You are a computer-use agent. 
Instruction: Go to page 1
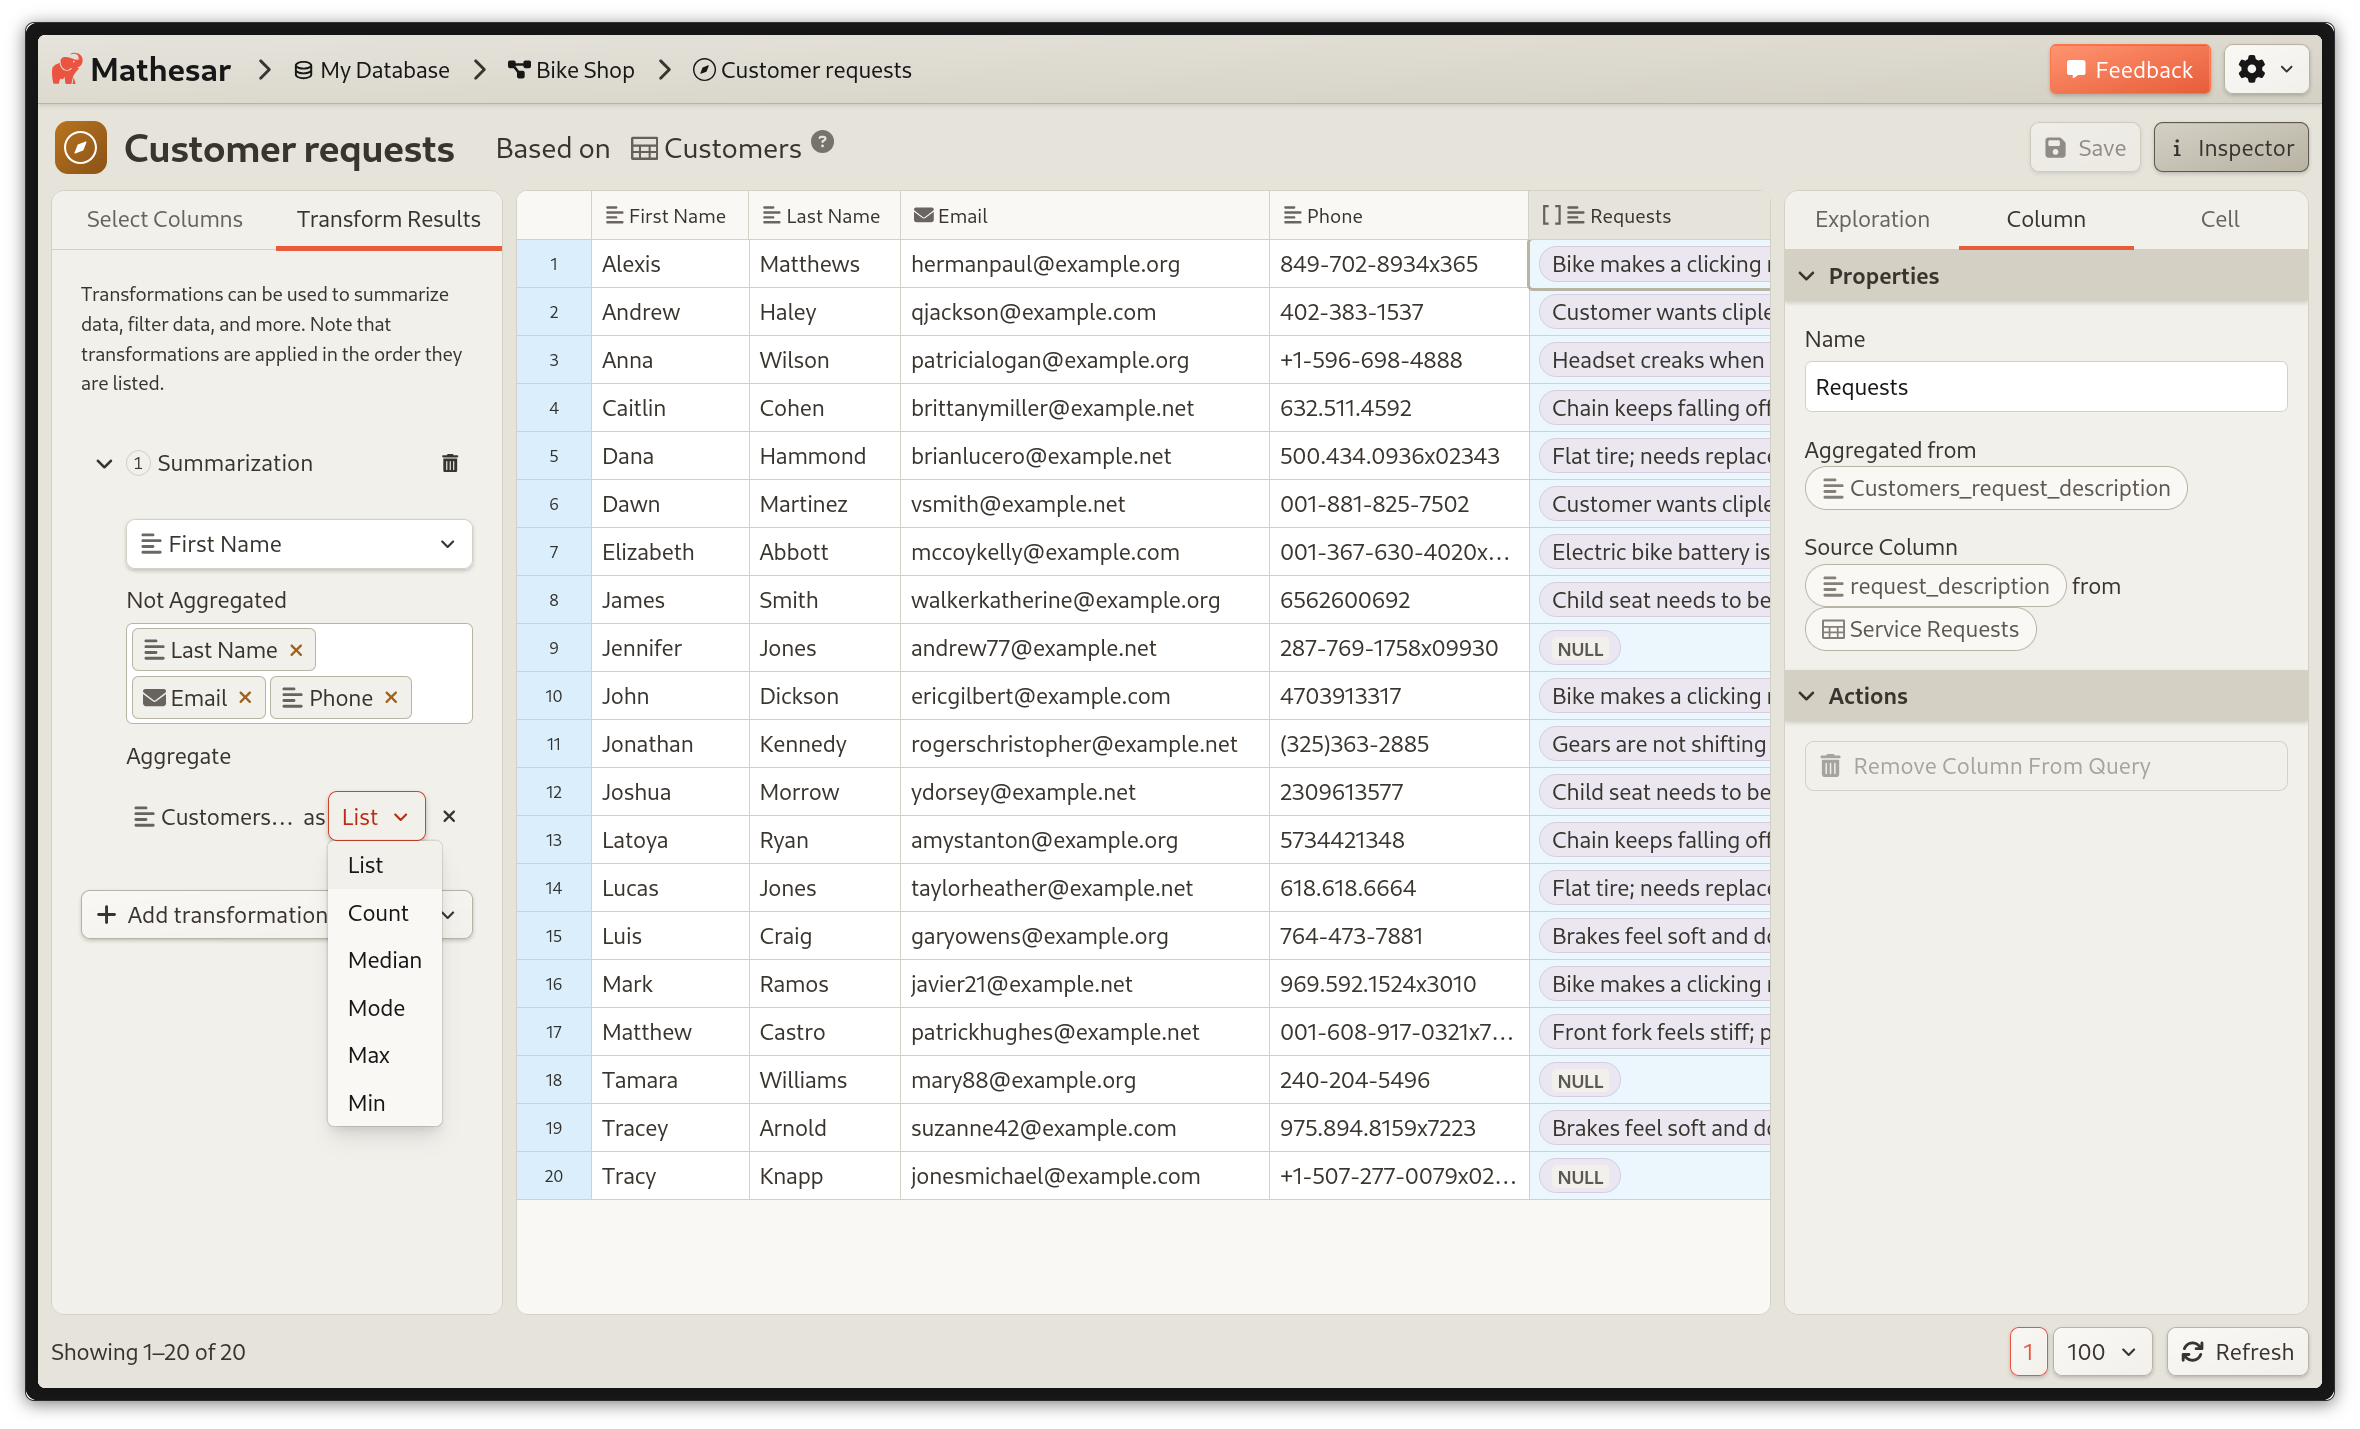(2028, 1352)
